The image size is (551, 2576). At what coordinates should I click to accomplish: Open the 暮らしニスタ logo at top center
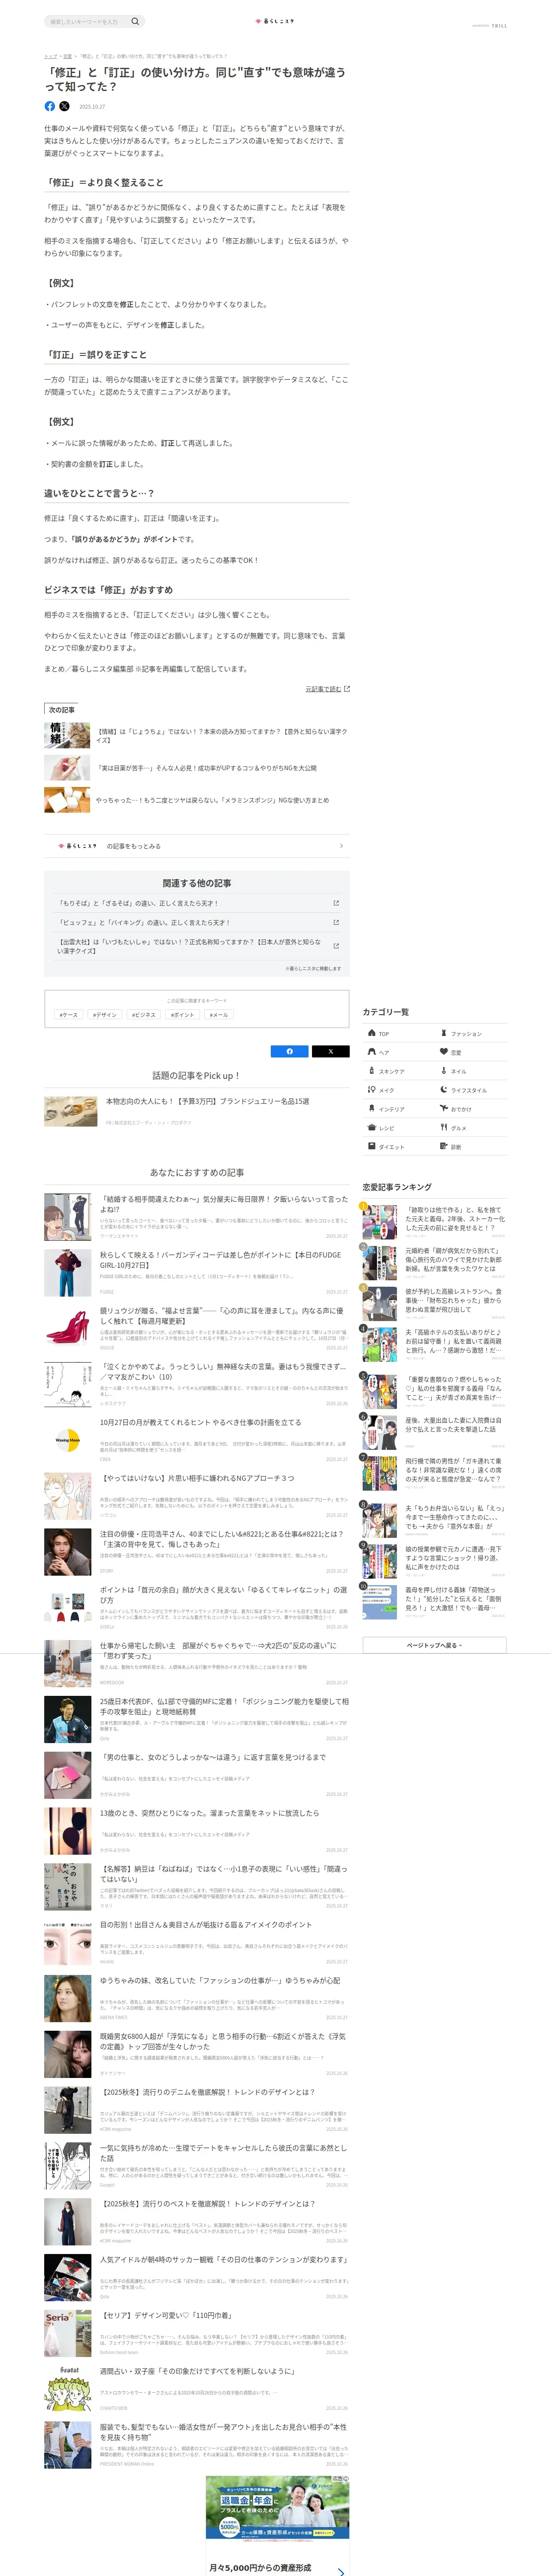275,21
